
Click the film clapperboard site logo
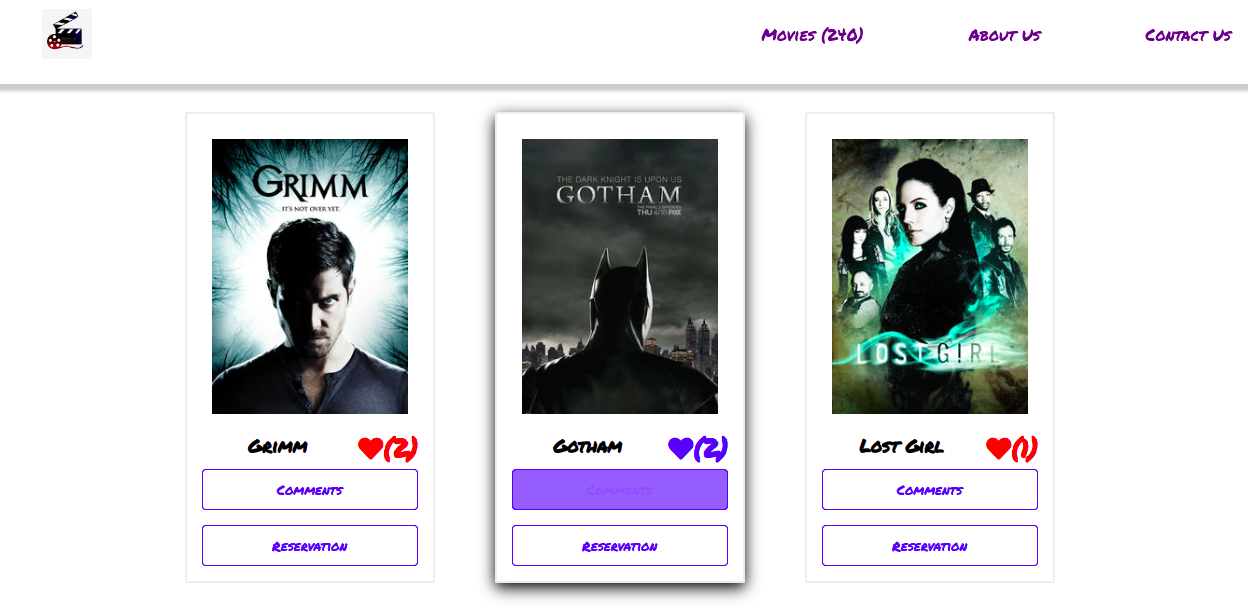point(67,34)
